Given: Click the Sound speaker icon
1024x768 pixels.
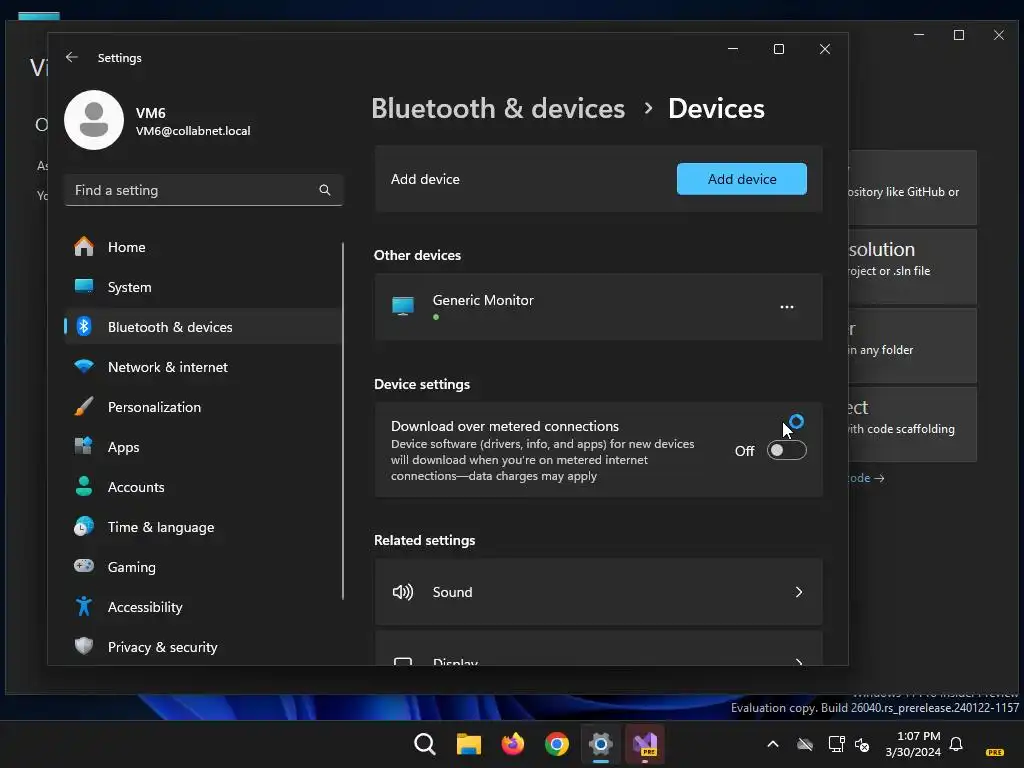Looking at the screenshot, I should [x=403, y=592].
